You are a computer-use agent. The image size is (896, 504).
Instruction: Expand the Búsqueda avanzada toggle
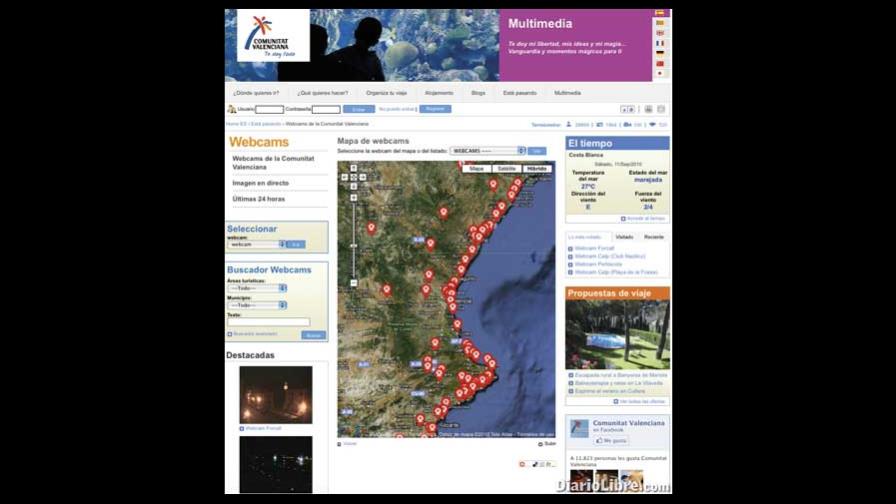pos(230,334)
